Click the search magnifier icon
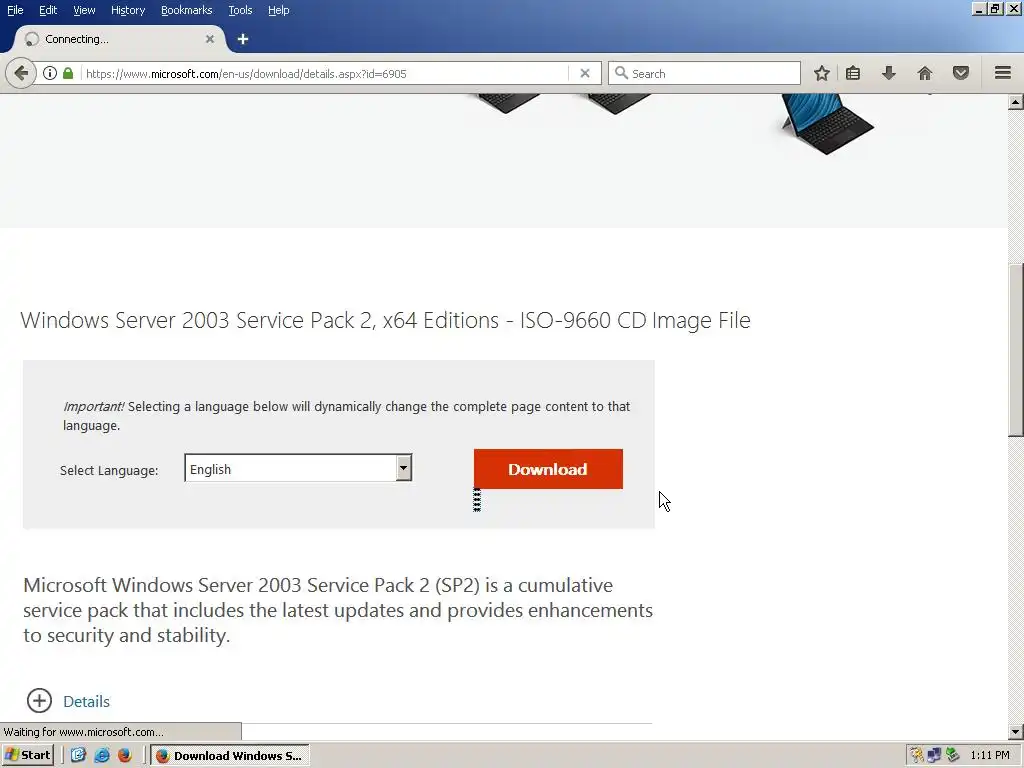Screen dimensions: 1024x768 coord(622,73)
